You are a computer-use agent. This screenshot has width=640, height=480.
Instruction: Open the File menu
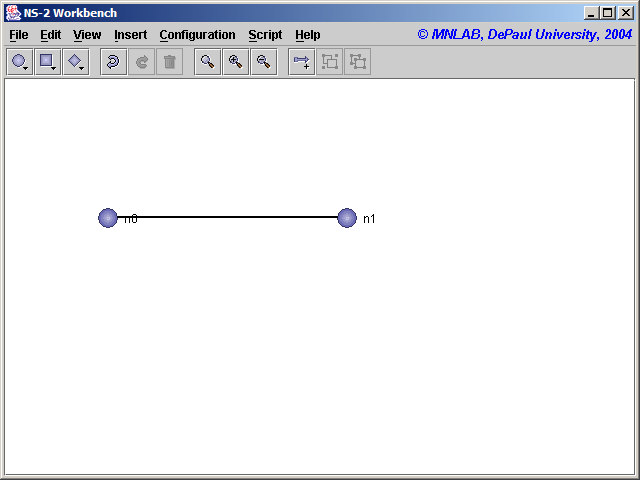(x=19, y=35)
